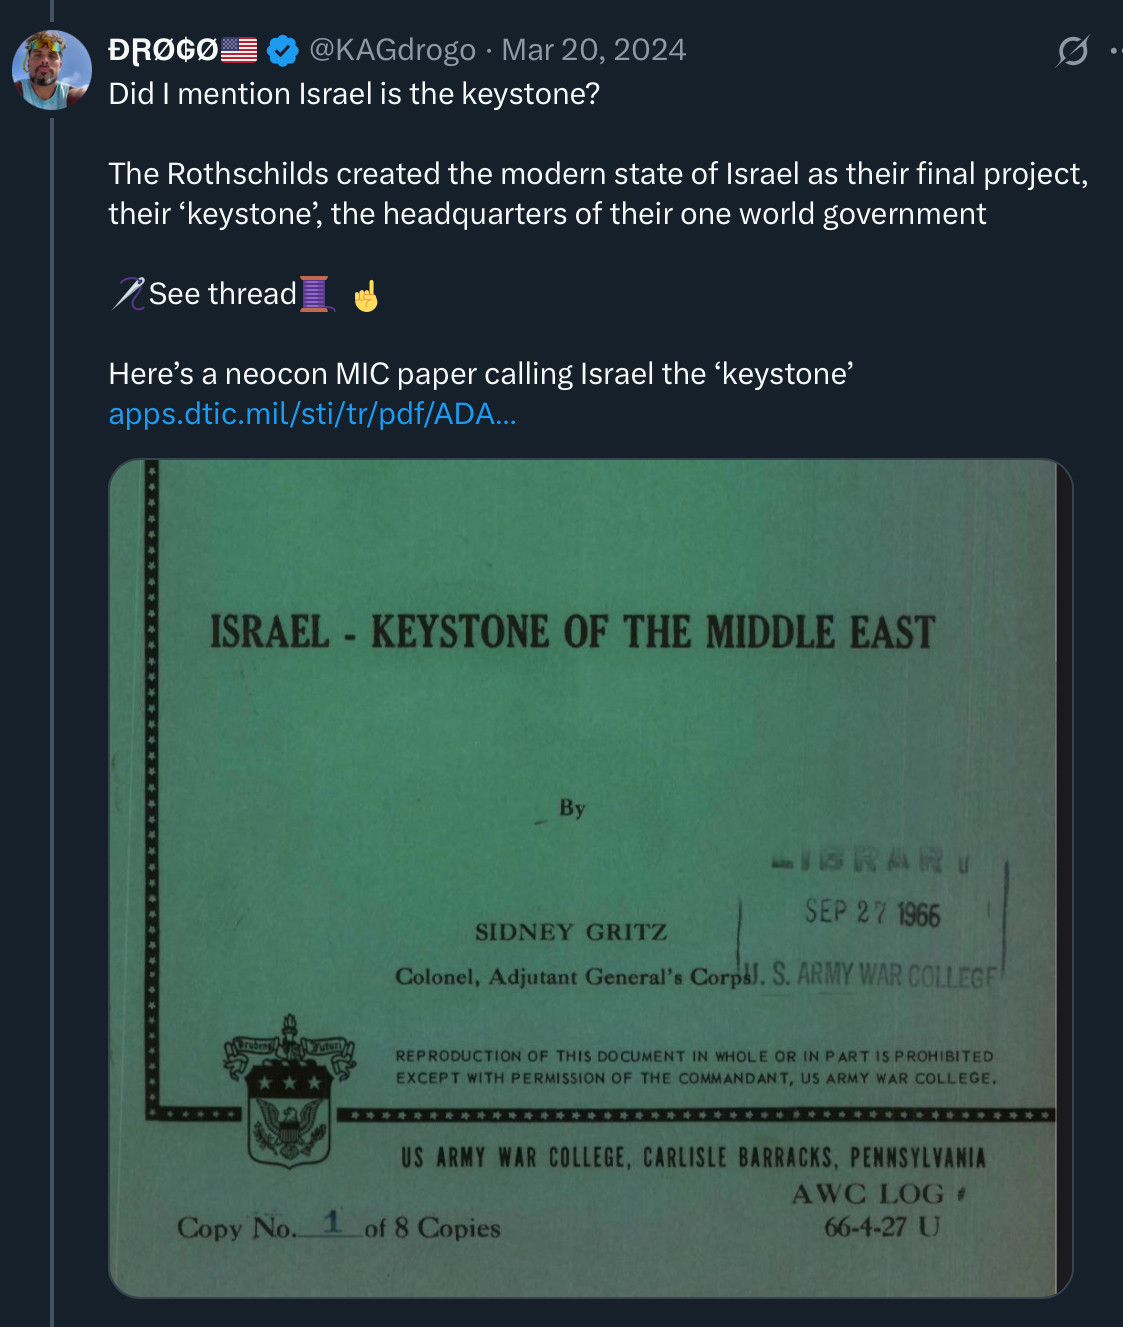1123x1327 pixels.
Task: Click the 'Sidney Gritz' author name in image
Action: (x=570, y=932)
